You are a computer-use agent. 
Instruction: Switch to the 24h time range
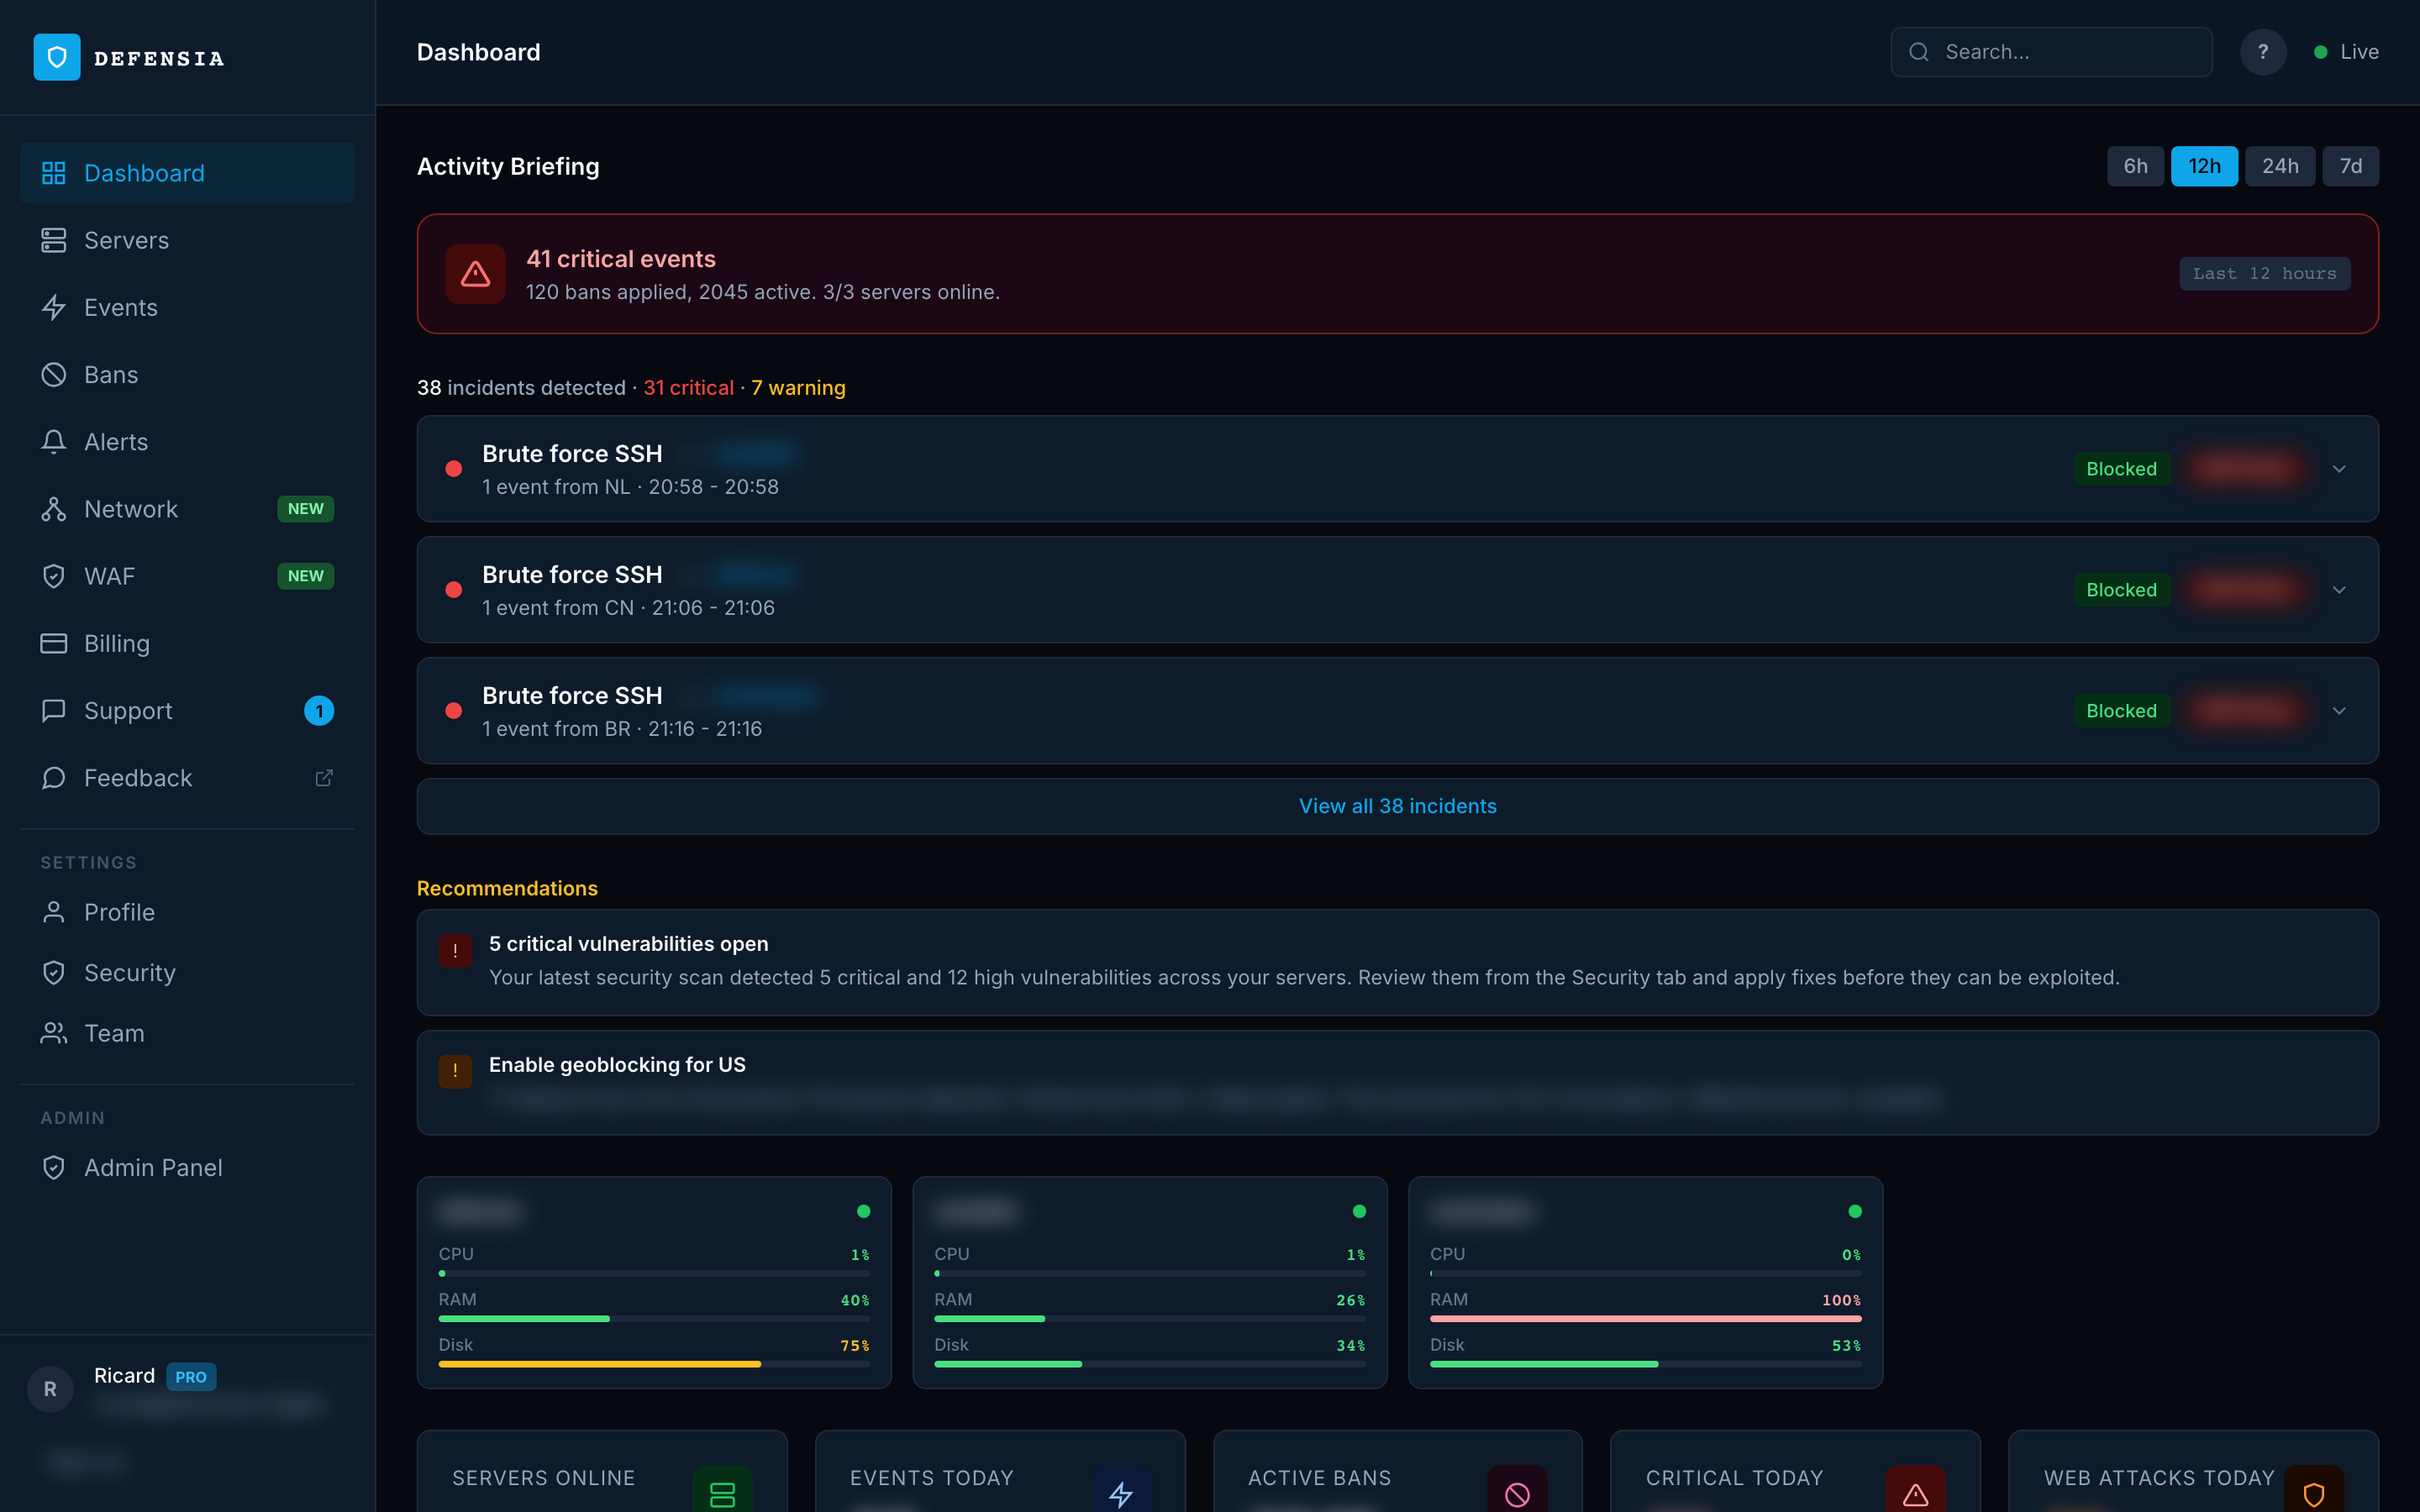2280,166
